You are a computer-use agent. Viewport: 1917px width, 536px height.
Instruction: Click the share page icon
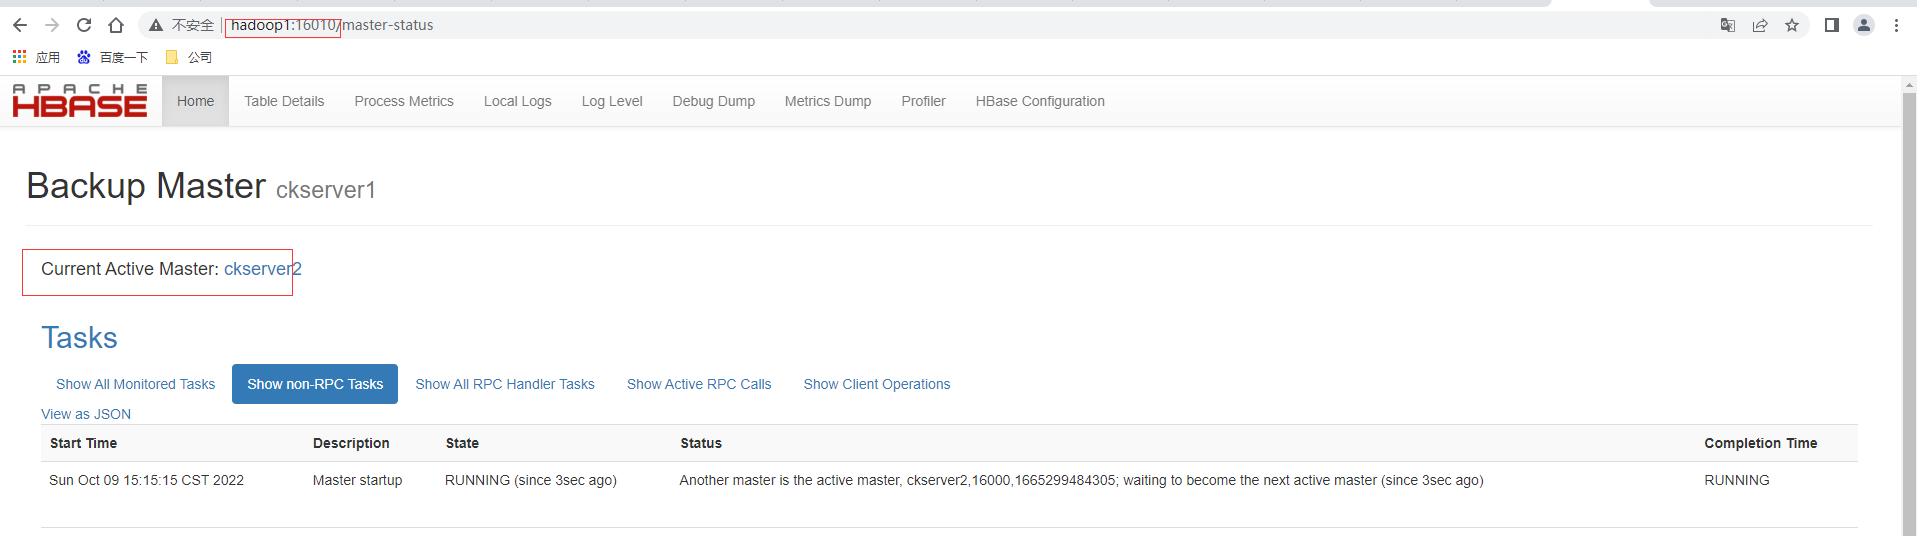coord(1760,25)
